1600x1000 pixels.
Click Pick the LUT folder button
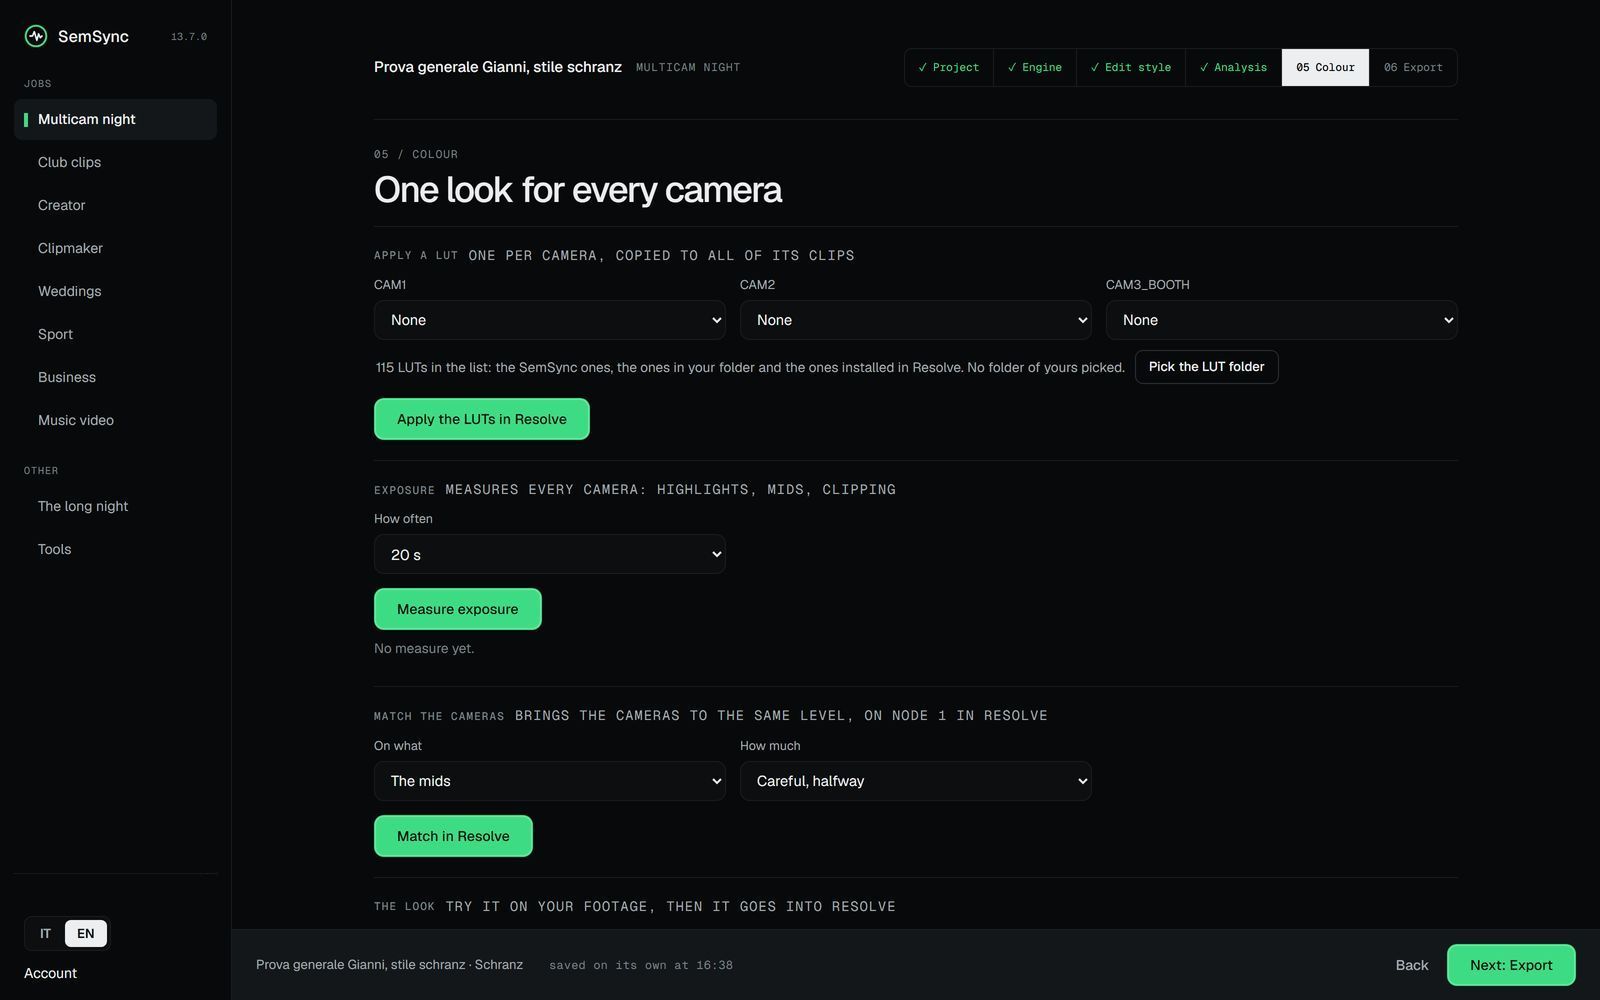1206,367
